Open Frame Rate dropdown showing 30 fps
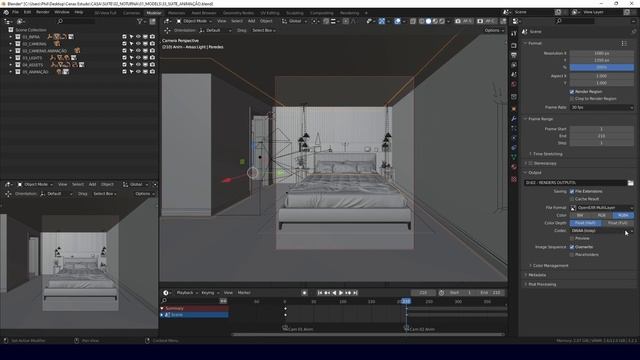This screenshot has width=640, height=360. [602, 107]
